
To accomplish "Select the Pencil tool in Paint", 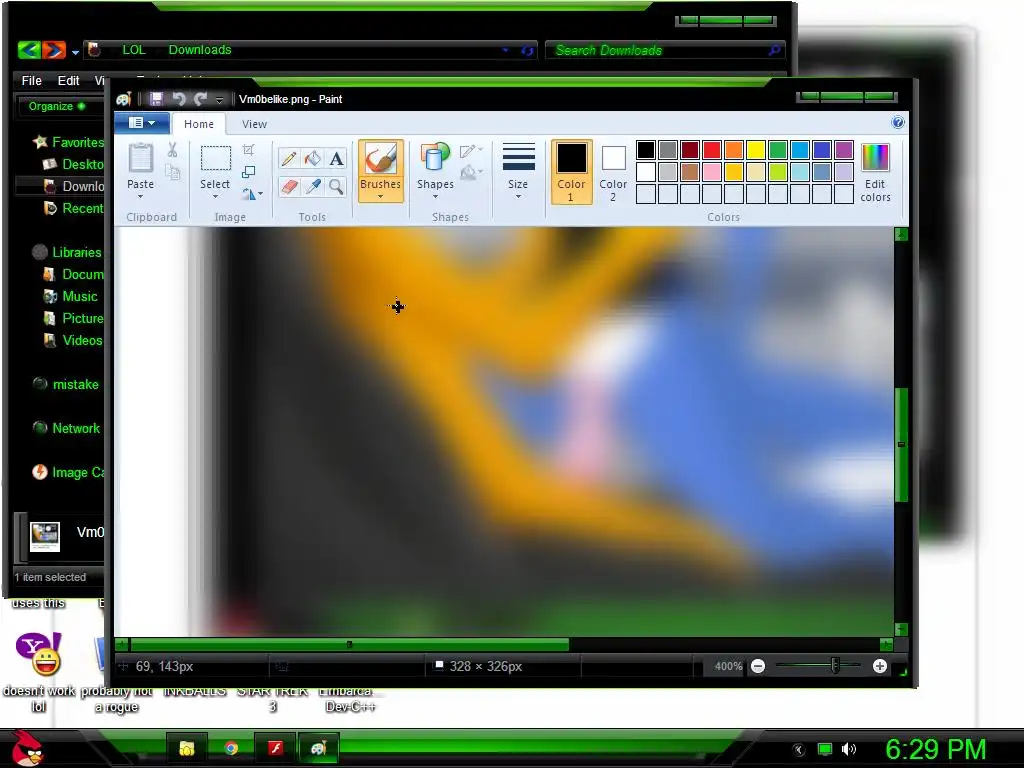I will click(289, 159).
